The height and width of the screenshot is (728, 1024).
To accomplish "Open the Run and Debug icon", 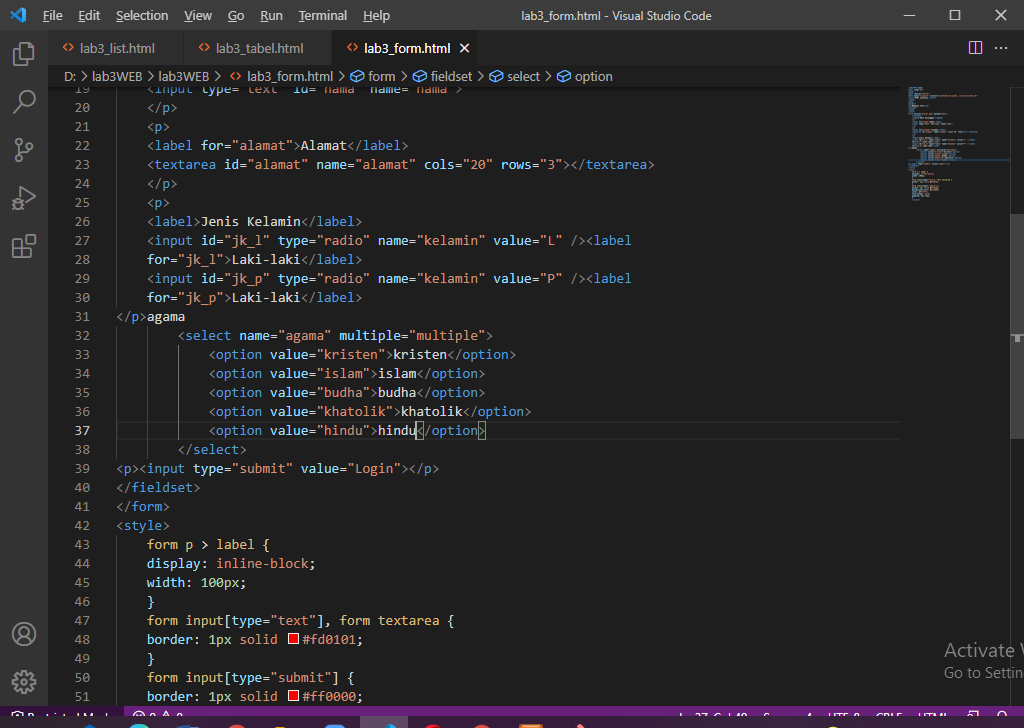I will coord(24,198).
